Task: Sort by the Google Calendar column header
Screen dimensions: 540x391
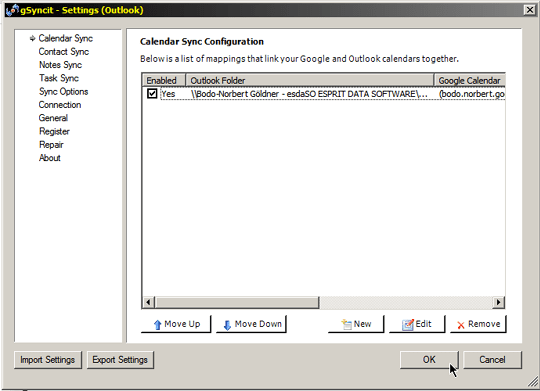Action: click(x=470, y=80)
